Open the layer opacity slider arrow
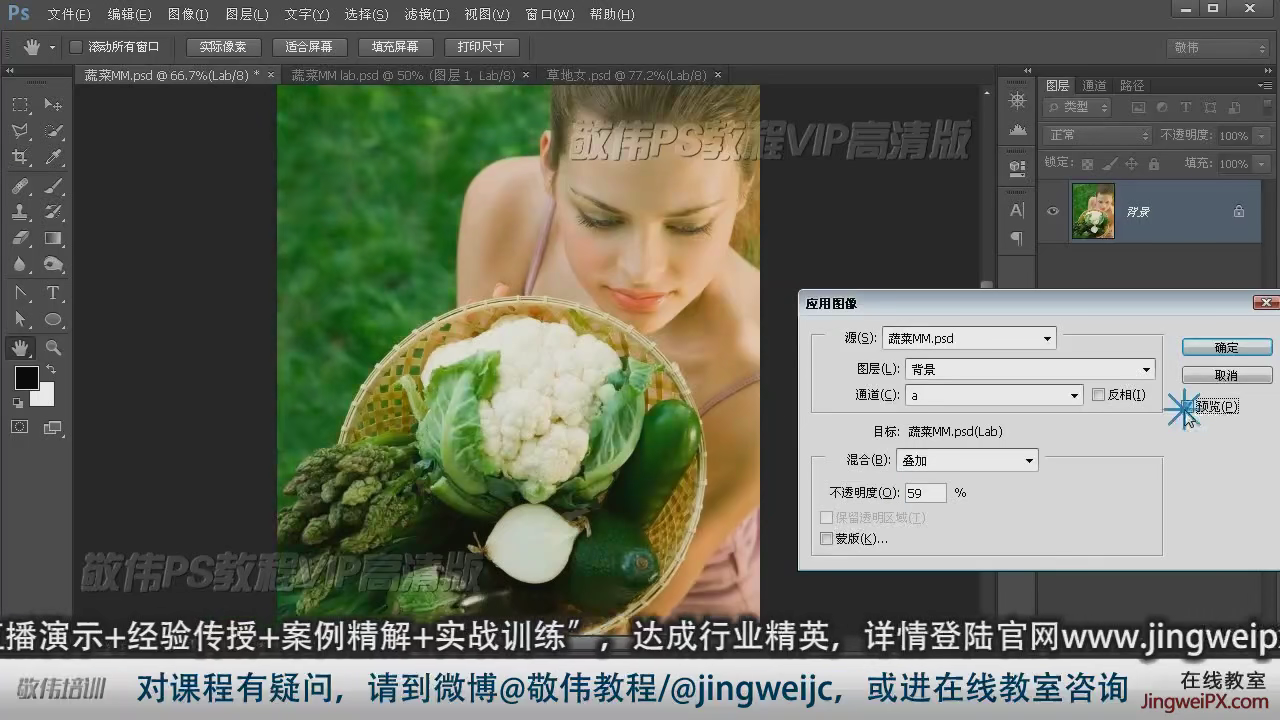The height and width of the screenshot is (720, 1280). [x=1261, y=135]
